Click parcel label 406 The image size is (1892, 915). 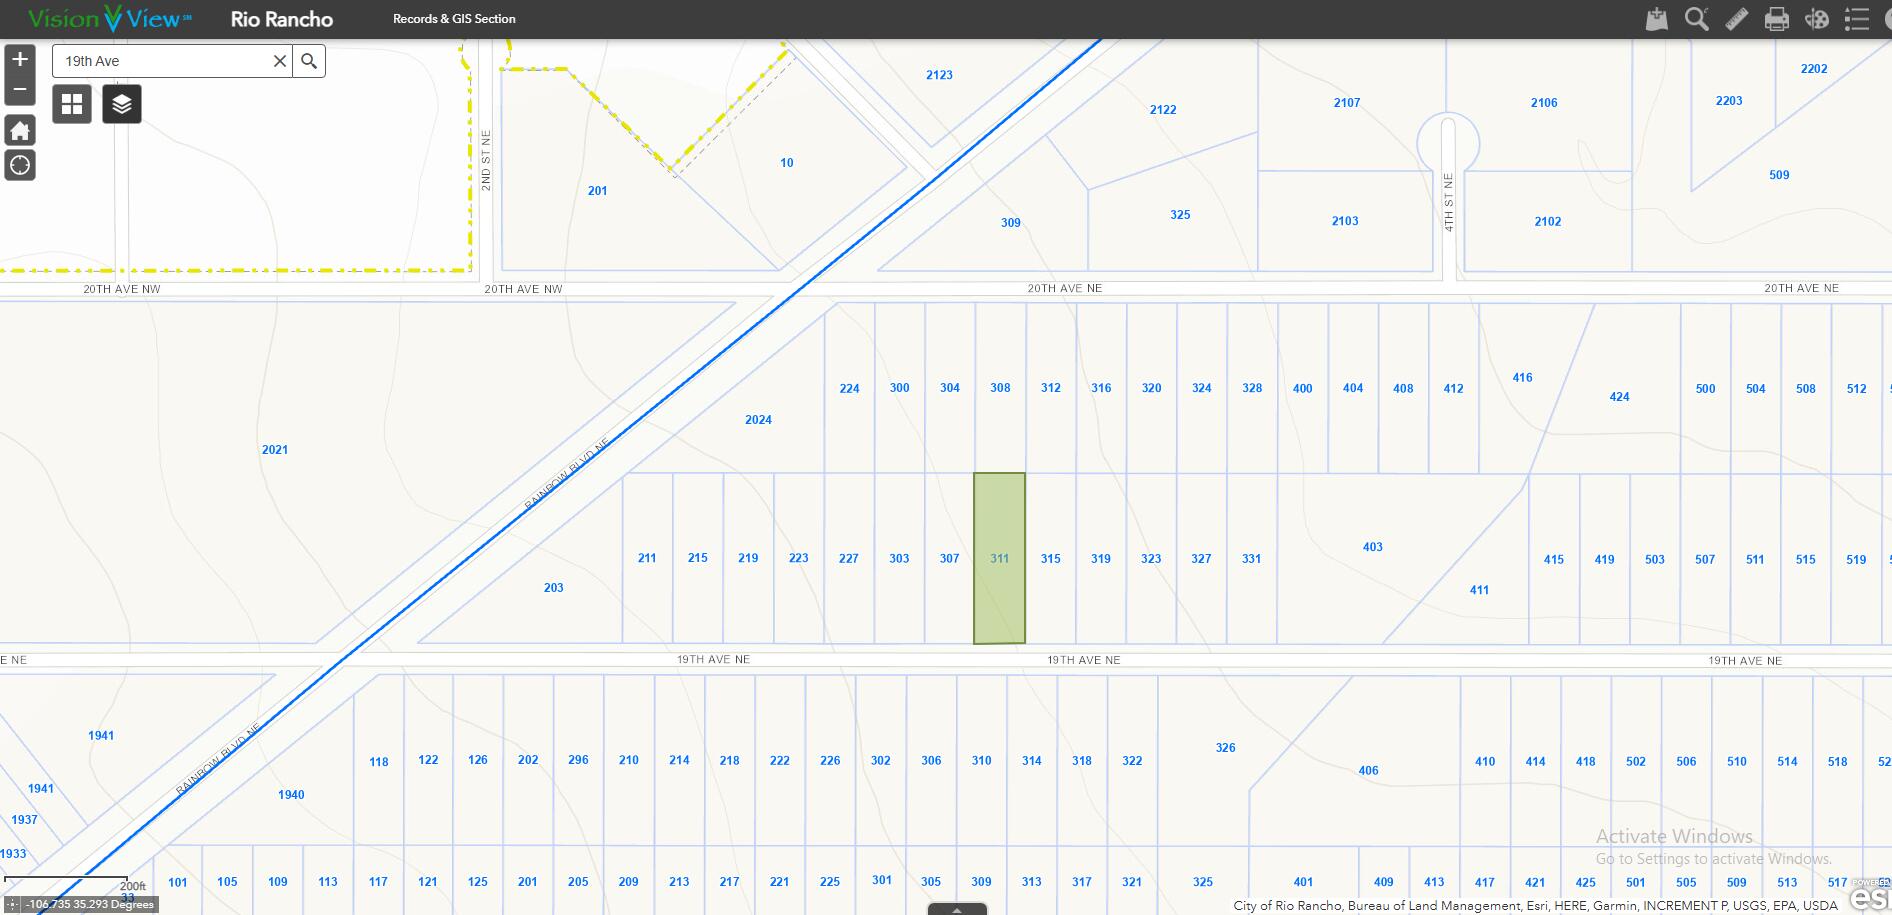tap(1368, 771)
